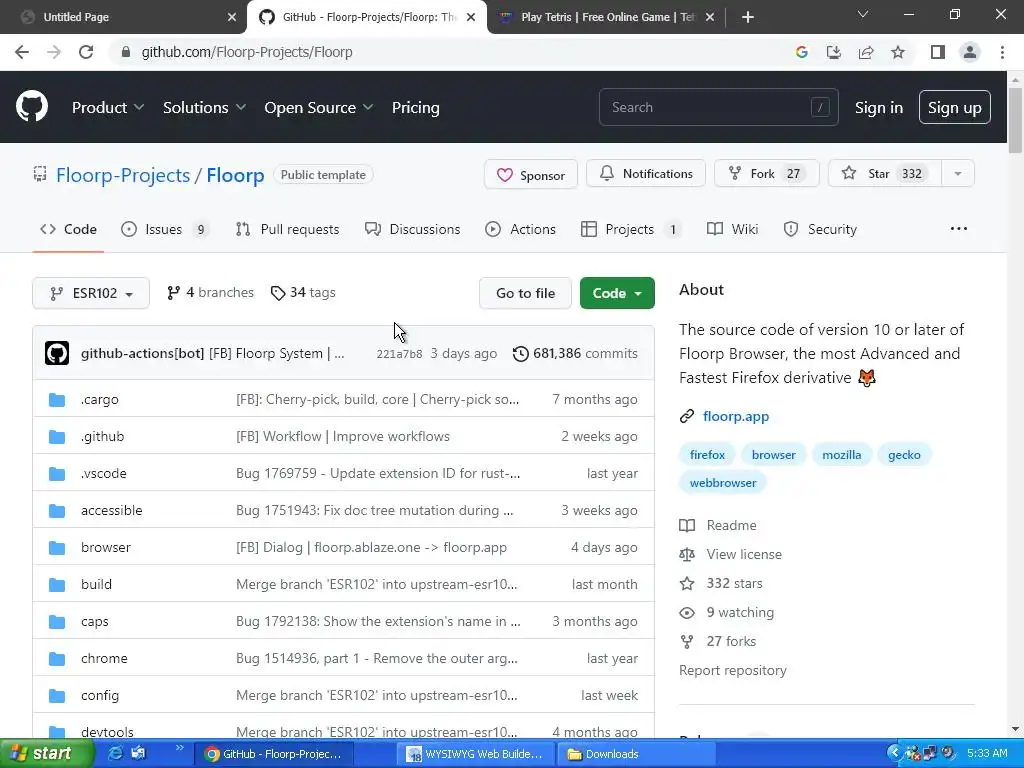
Task: Reload the page with refresh icon
Action: [x=86, y=52]
